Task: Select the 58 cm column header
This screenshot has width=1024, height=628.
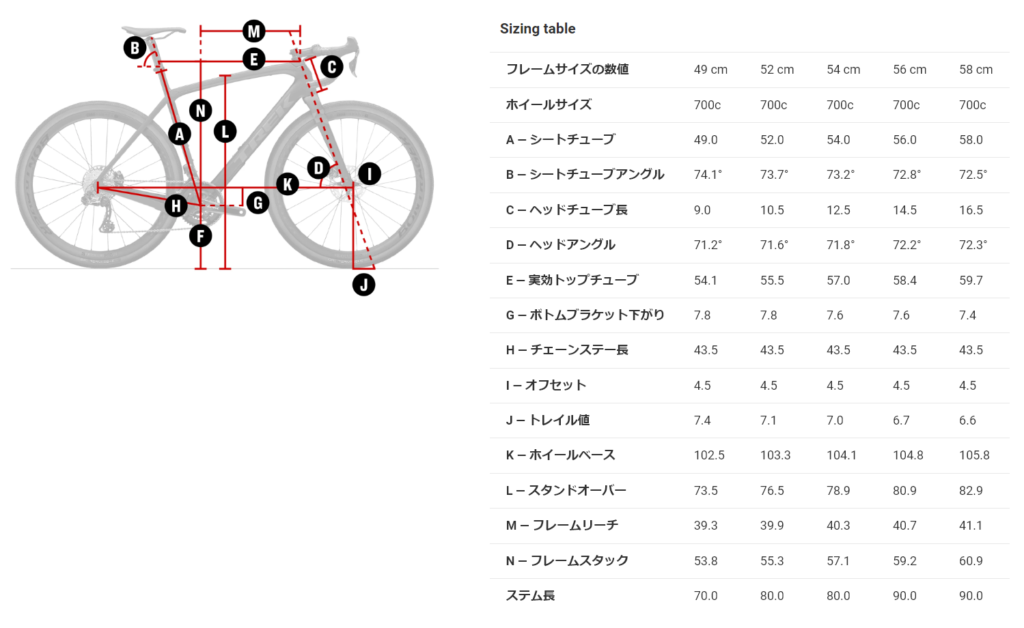Action: click(x=975, y=70)
